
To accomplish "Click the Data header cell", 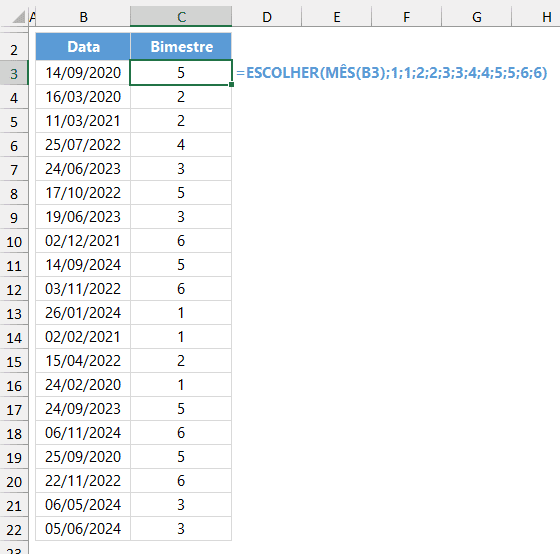I will click(83, 47).
